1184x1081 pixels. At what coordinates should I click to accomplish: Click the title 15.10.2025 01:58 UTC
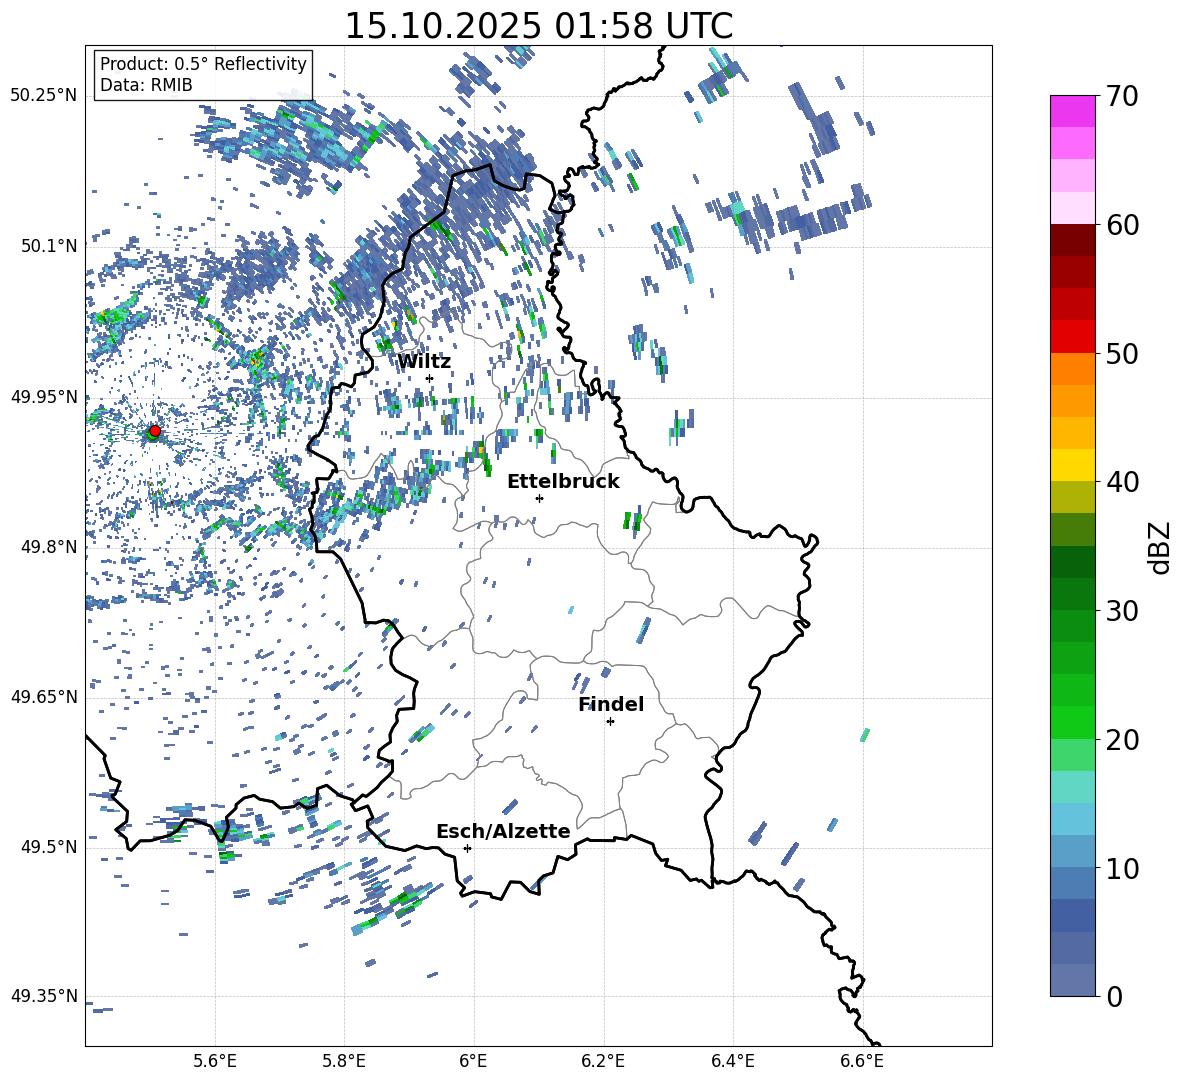(x=538, y=26)
